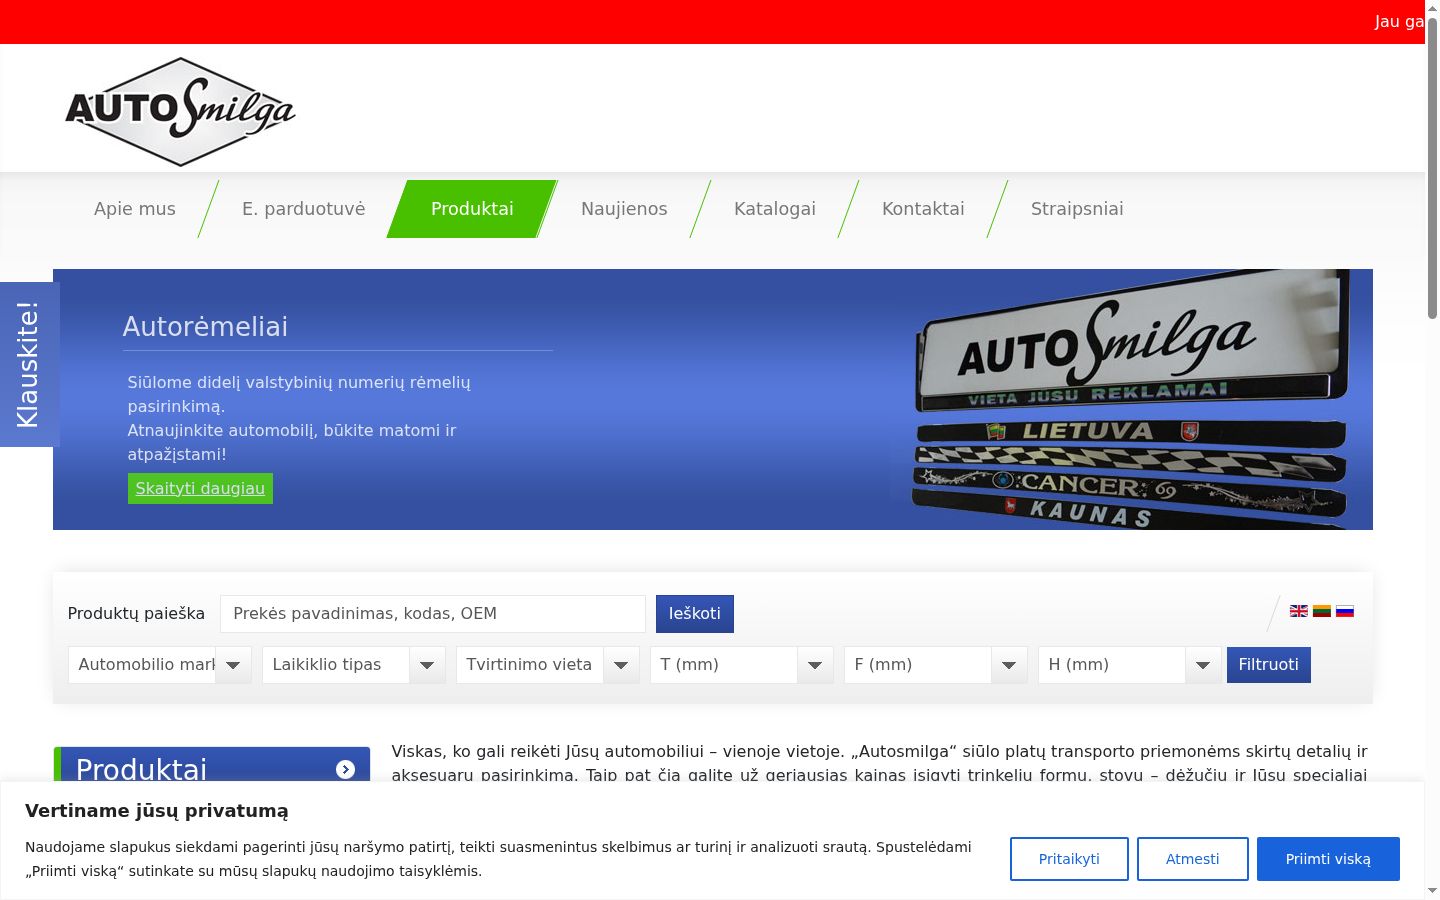Viewport: 1440px width, 900px height.
Task: Open the Naujienos menu item
Action: (624, 209)
